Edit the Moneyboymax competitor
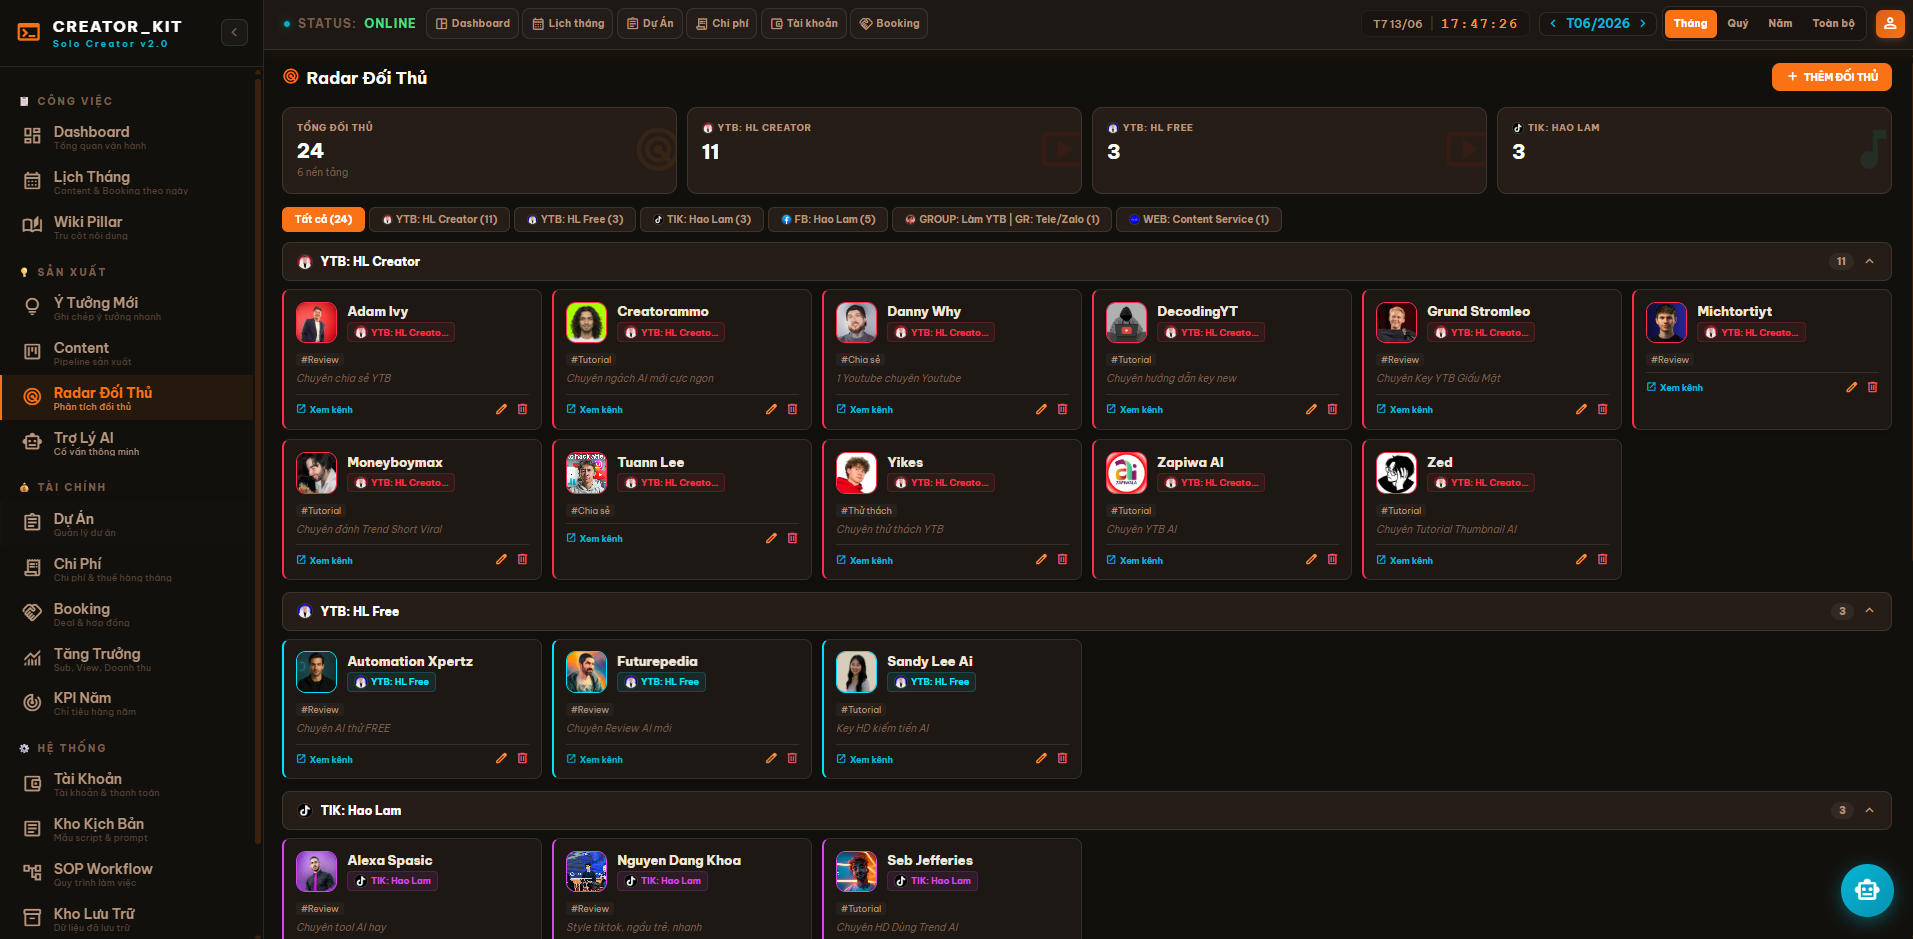 point(501,559)
